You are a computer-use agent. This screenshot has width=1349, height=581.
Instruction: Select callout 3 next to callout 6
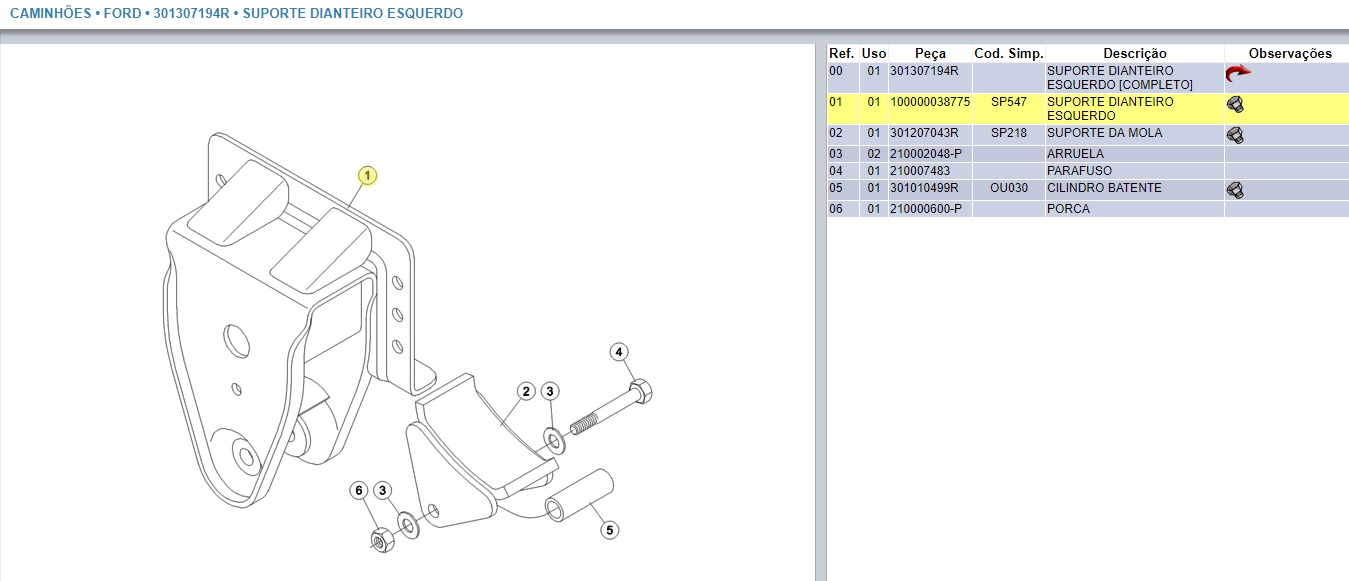(383, 490)
